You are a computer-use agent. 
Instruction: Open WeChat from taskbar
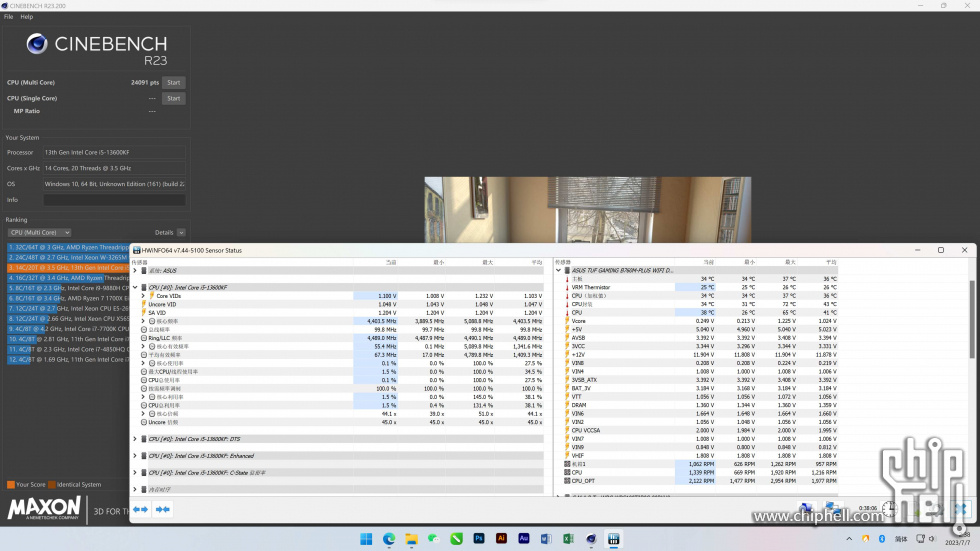click(x=434, y=539)
